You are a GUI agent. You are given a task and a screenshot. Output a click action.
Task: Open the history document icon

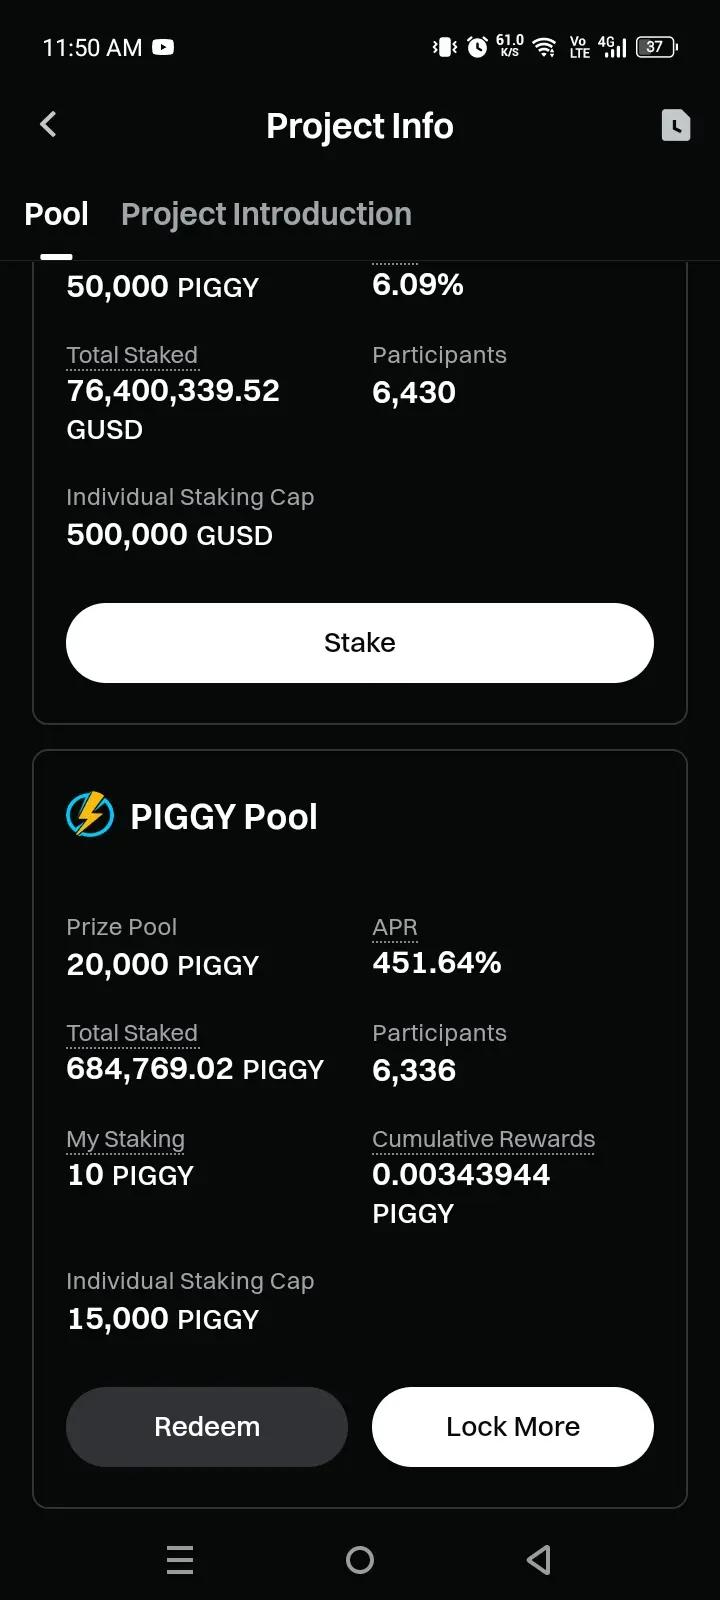point(676,125)
